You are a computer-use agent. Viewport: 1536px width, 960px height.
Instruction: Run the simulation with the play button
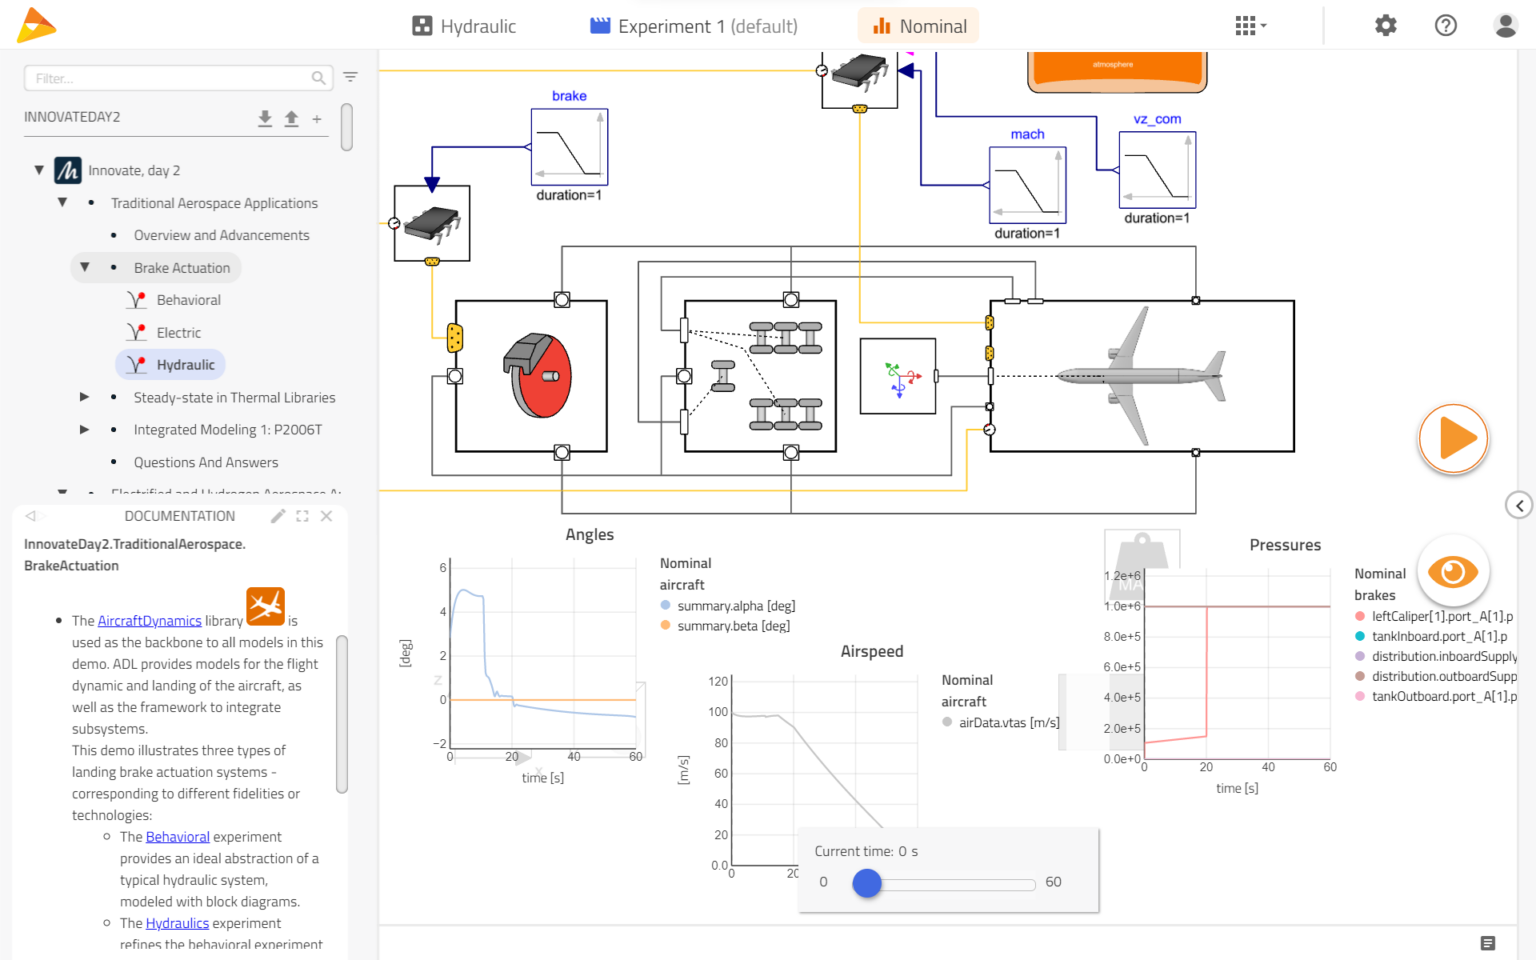[x=1453, y=438]
